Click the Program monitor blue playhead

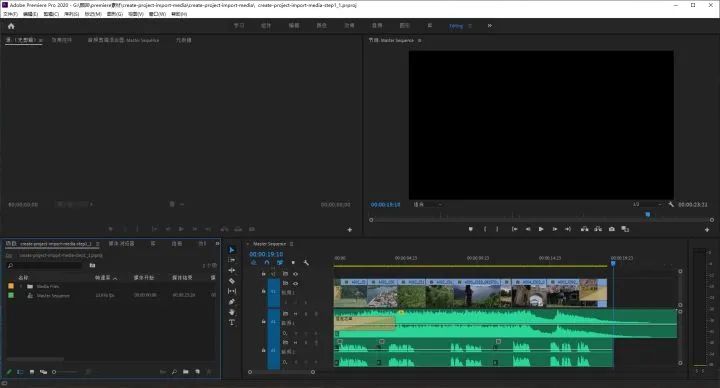click(647, 214)
